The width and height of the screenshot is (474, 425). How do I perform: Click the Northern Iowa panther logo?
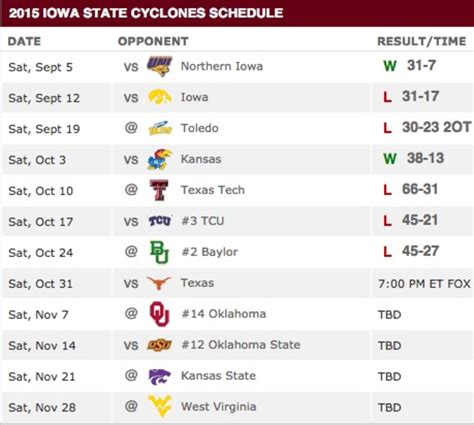pyautogui.click(x=160, y=66)
